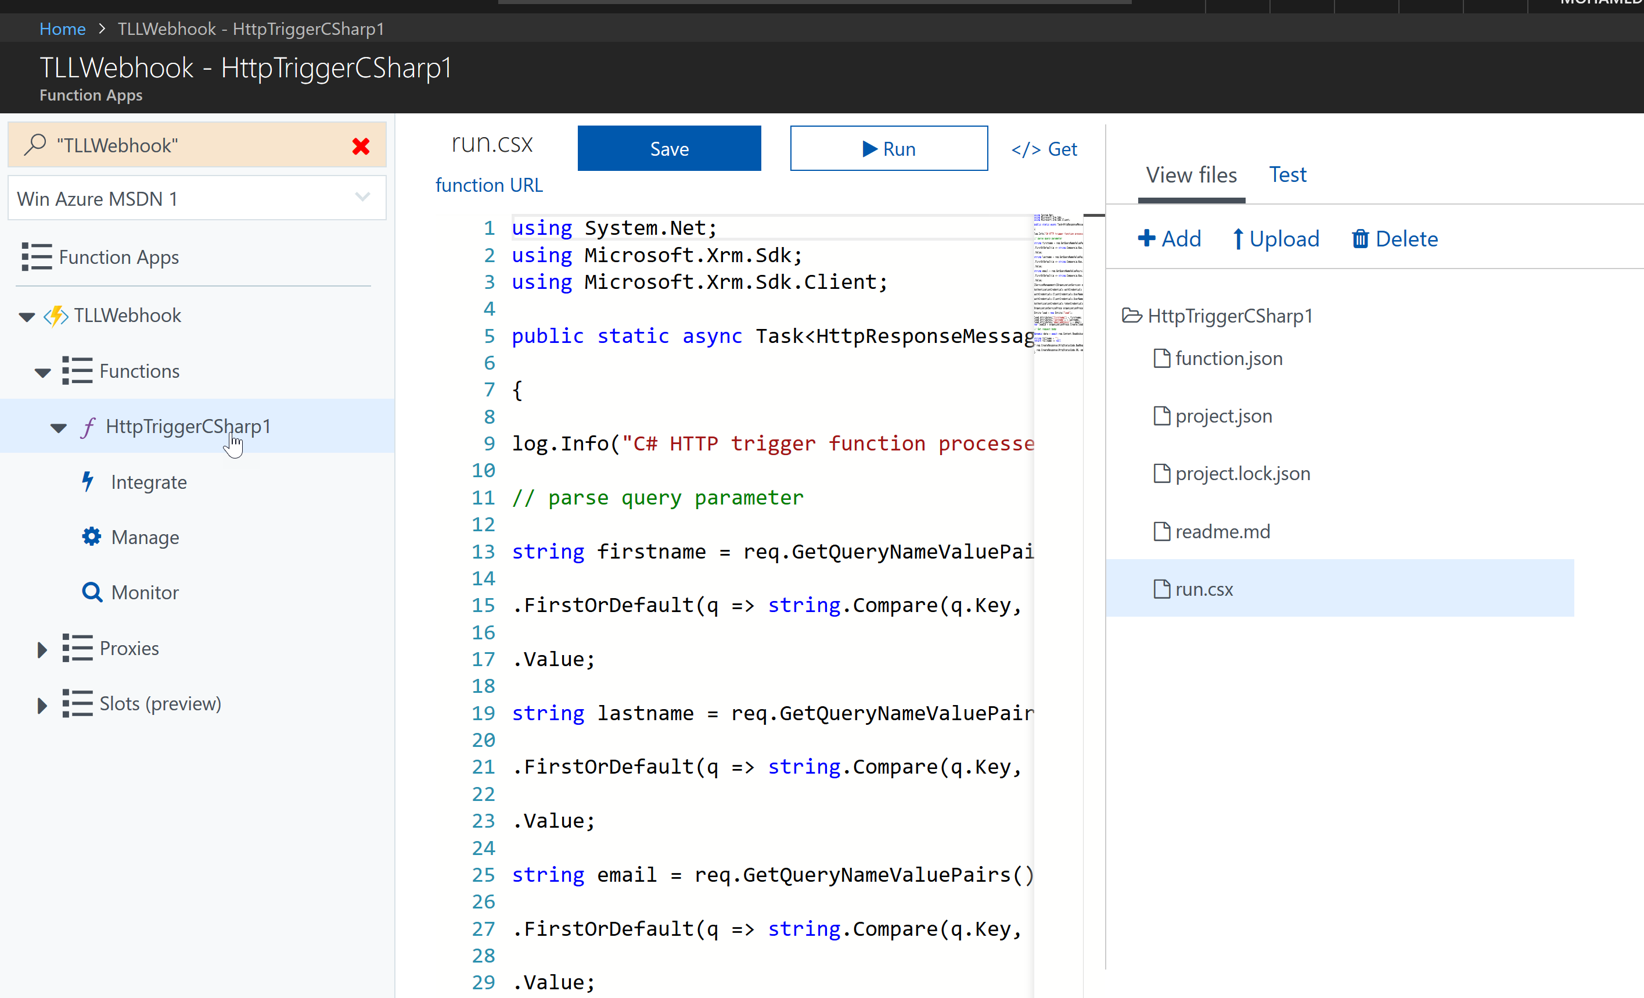Click the parse query parameter comment line
1644x998 pixels.
(x=658, y=497)
